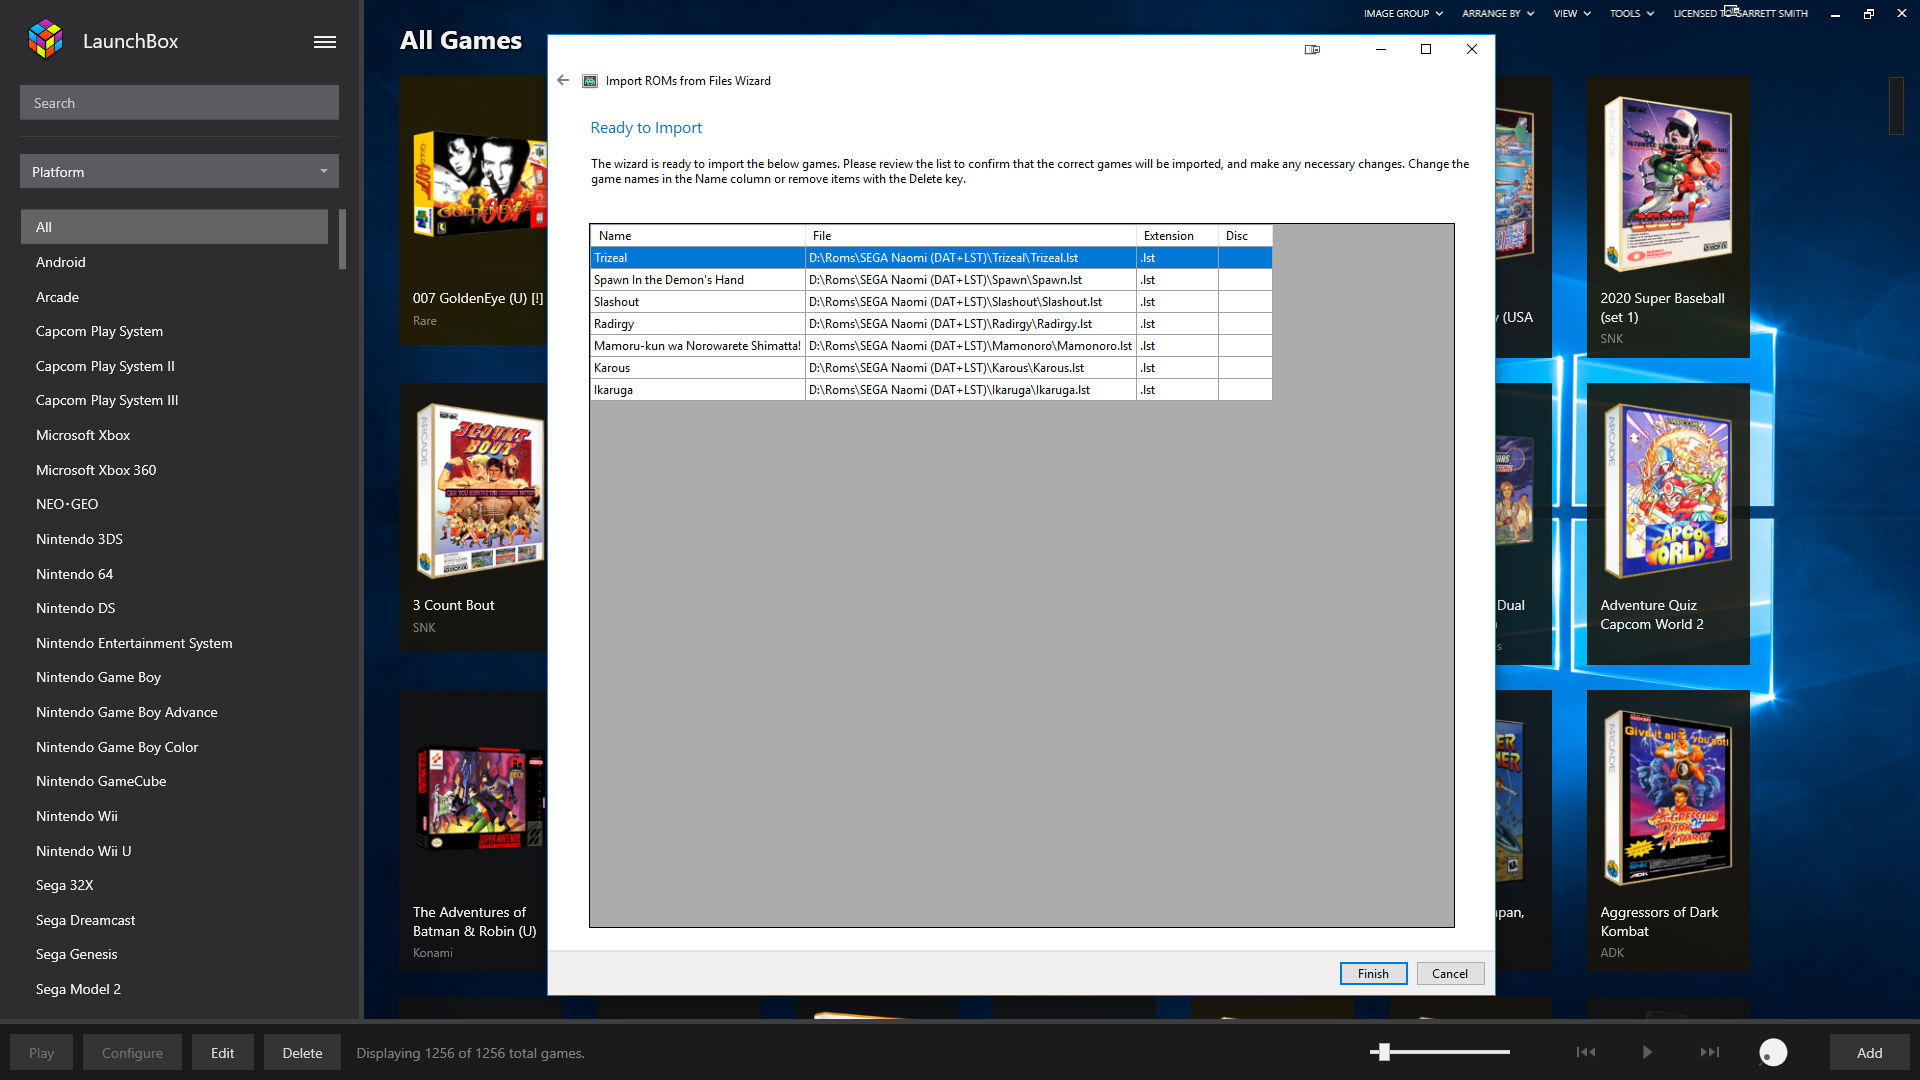Click the main games view scrollbar
The width and height of the screenshot is (1920, 1080).
[1896, 106]
